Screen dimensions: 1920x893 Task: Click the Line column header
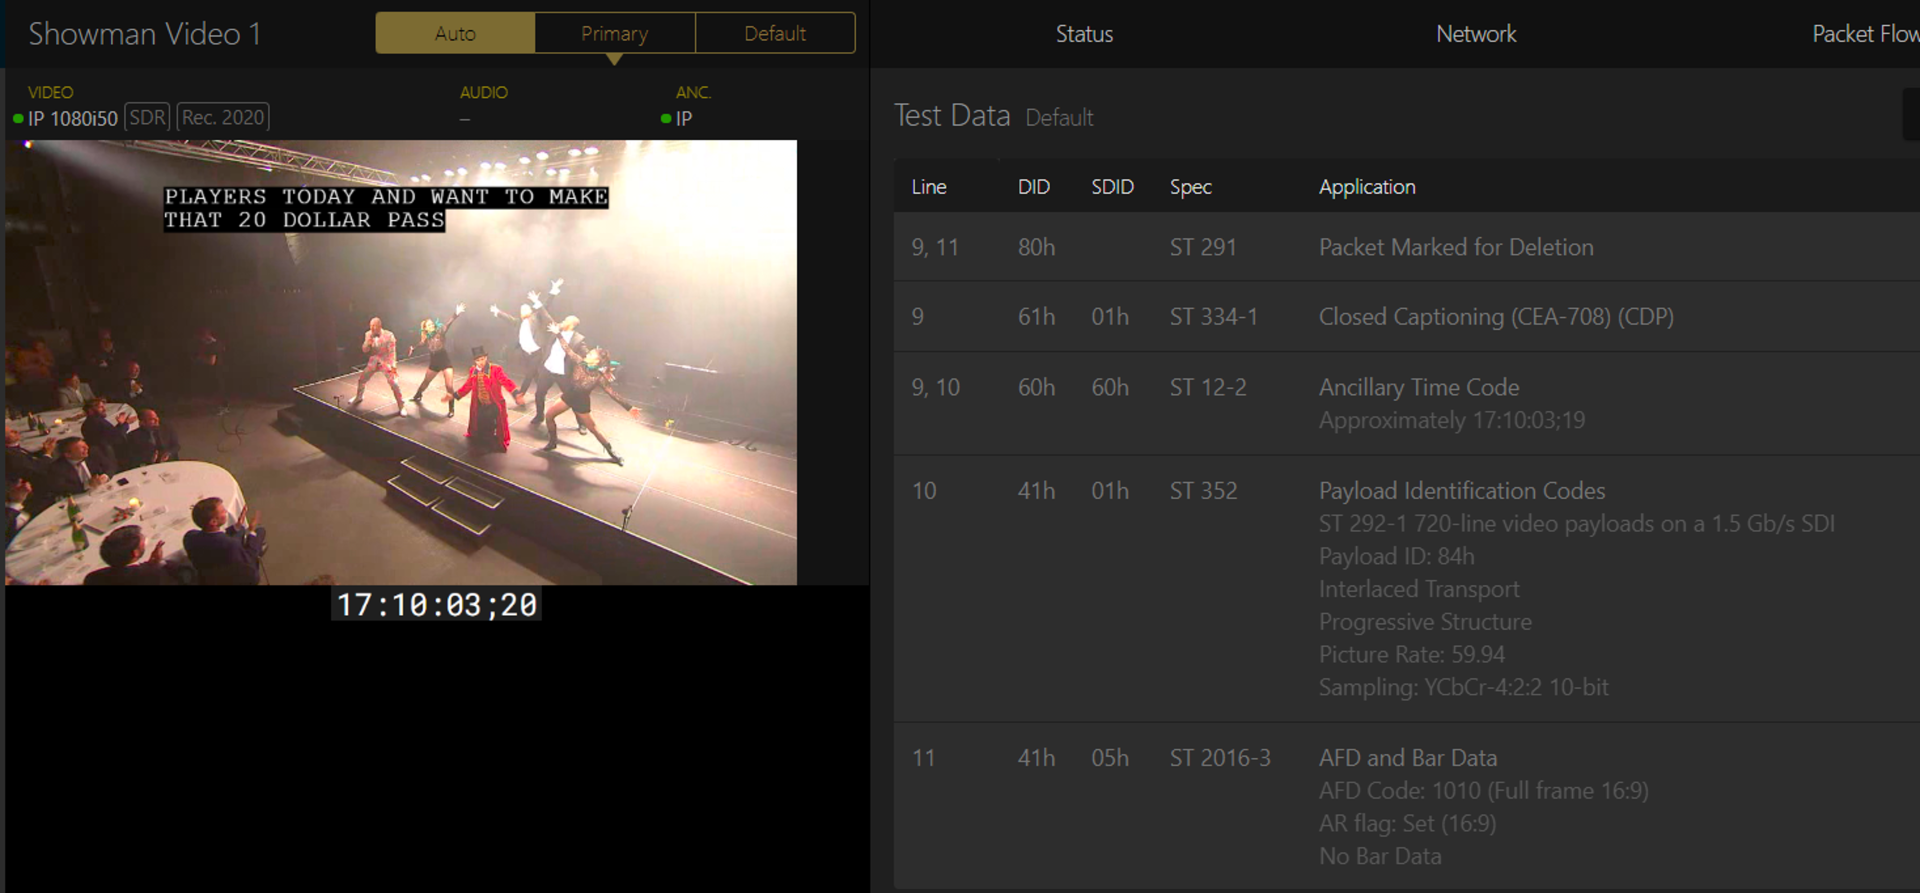(x=929, y=187)
